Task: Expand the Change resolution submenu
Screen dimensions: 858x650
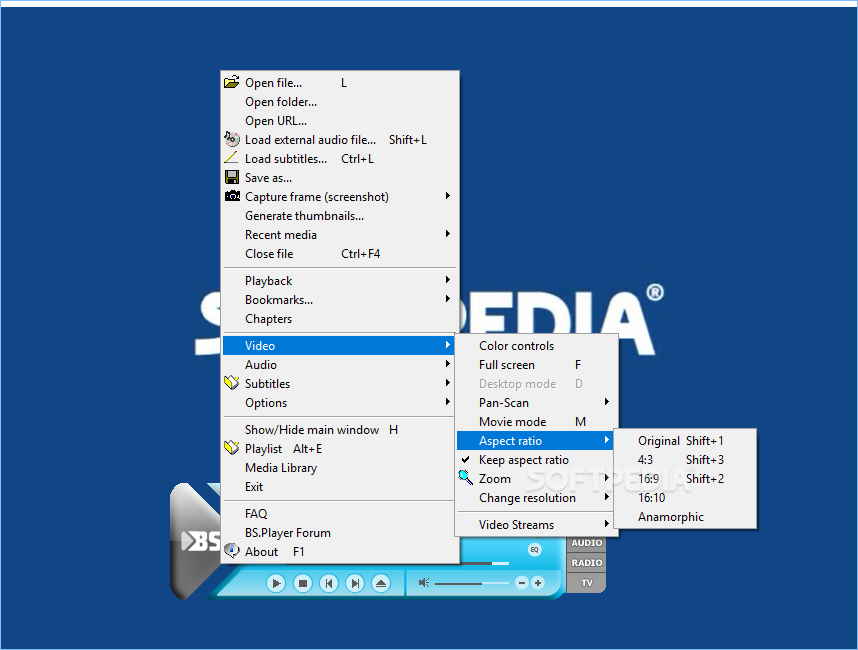Action: click(535, 498)
